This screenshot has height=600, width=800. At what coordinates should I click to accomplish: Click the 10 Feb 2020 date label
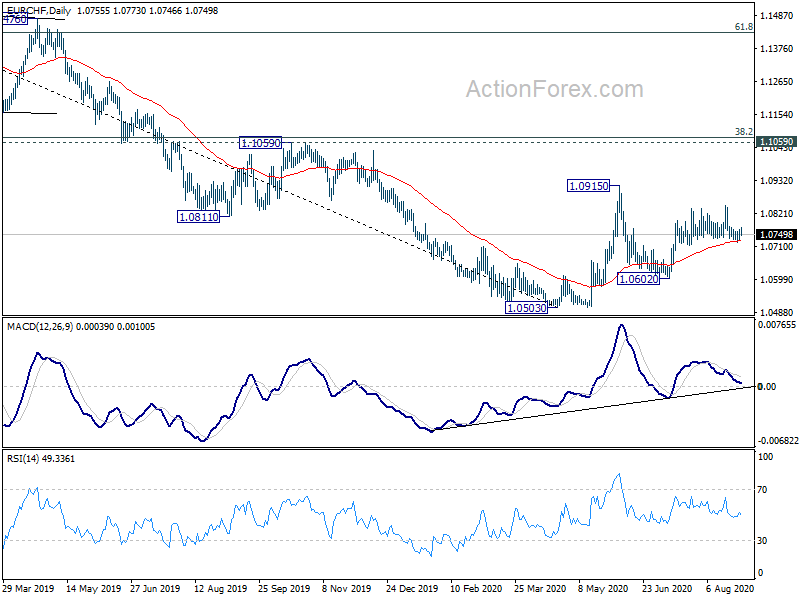476,588
